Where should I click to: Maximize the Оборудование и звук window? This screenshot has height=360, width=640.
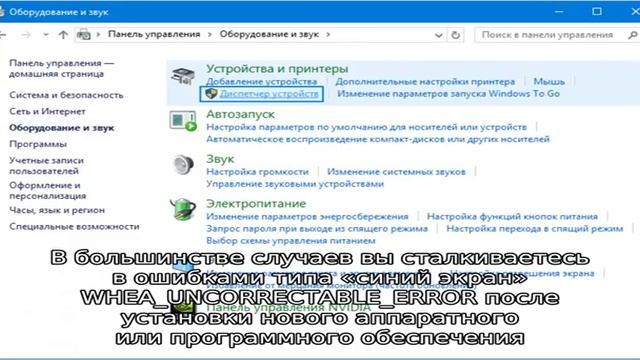point(597,11)
